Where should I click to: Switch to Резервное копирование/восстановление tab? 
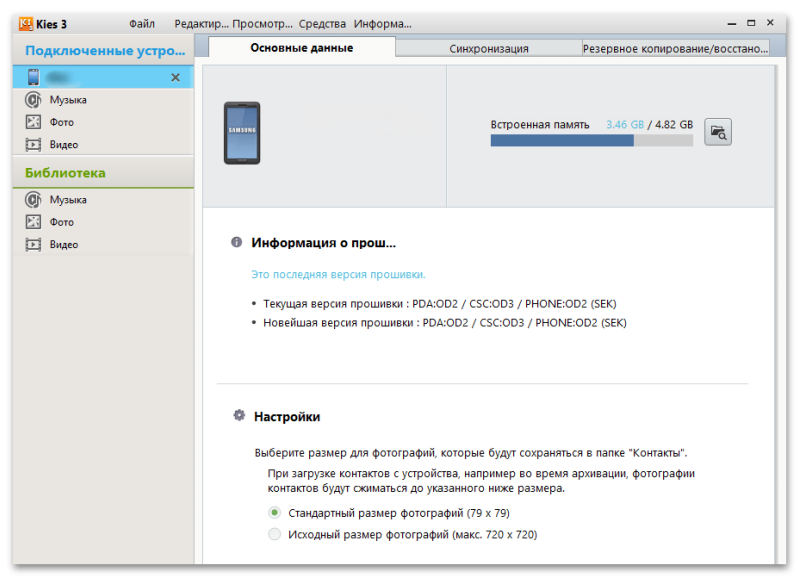(x=676, y=48)
